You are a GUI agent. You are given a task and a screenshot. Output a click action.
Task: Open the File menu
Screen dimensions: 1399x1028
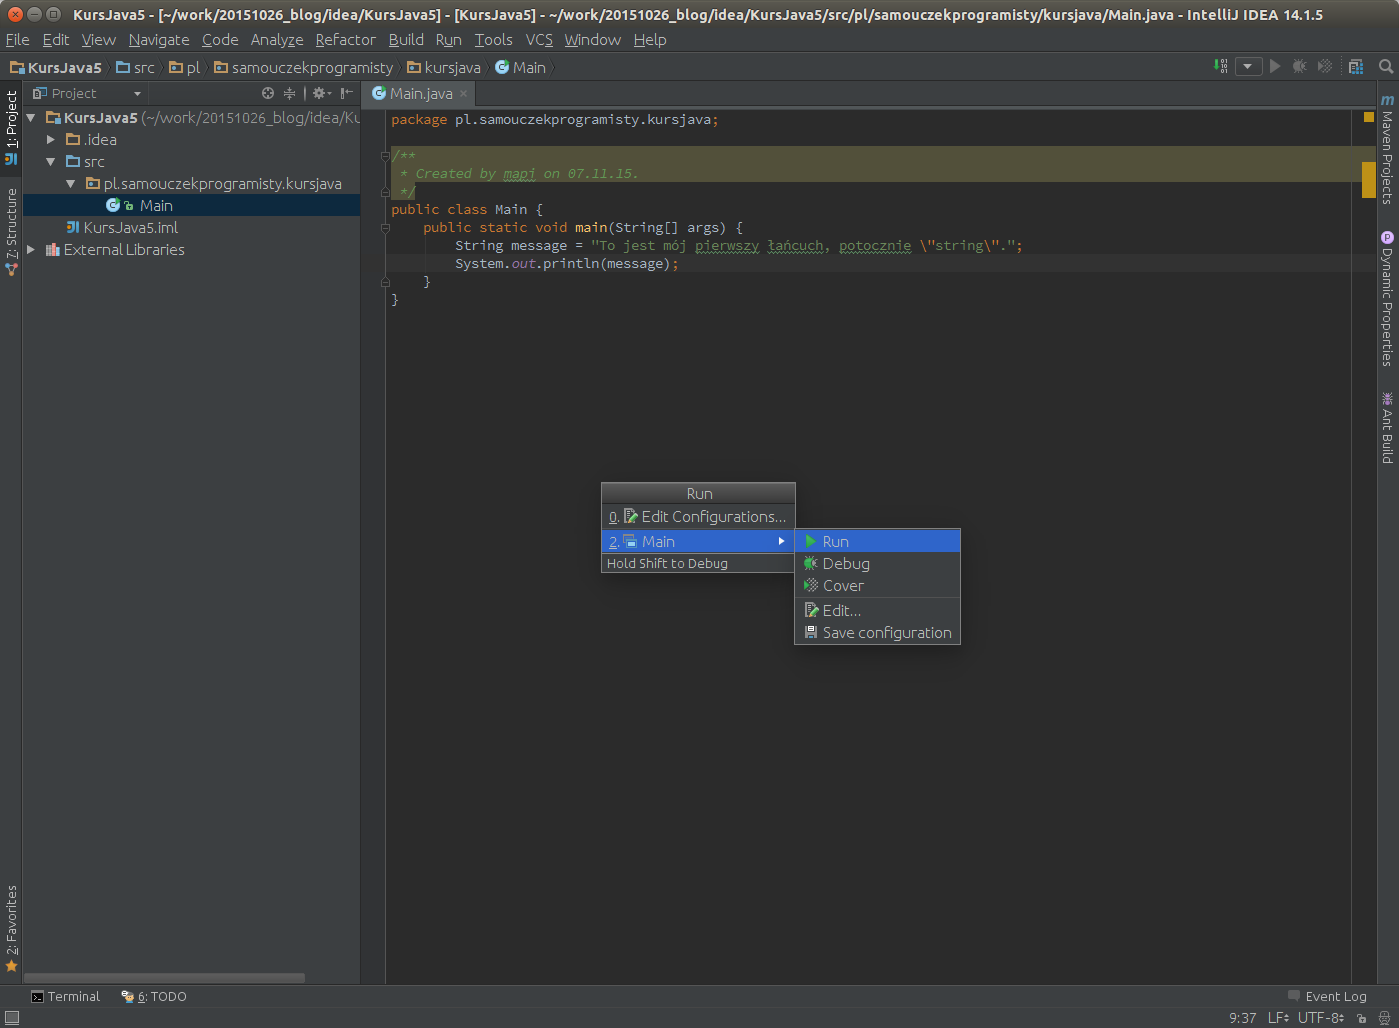pos(17,40)
